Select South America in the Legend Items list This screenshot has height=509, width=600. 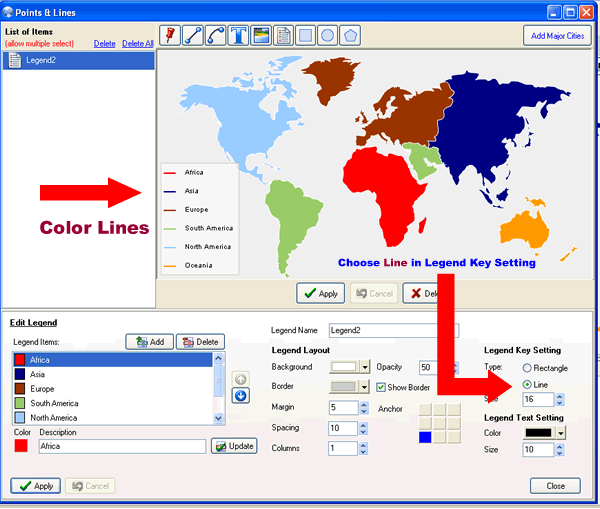[x=113, y=403]
